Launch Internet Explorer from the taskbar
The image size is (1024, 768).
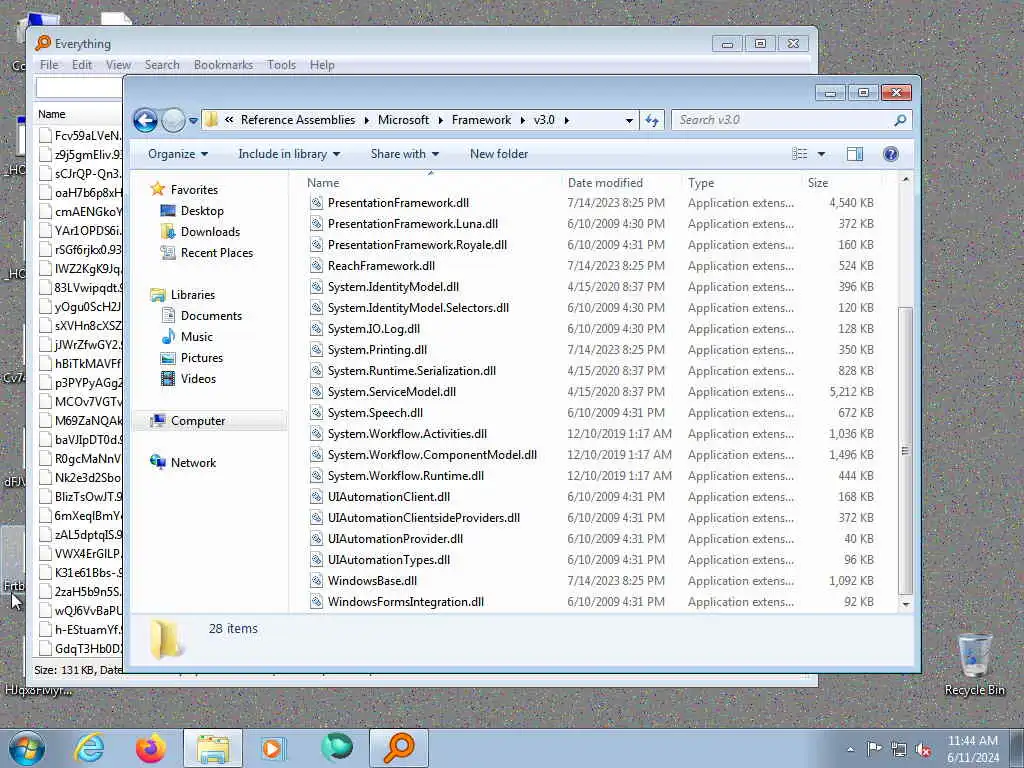(89, 748)
